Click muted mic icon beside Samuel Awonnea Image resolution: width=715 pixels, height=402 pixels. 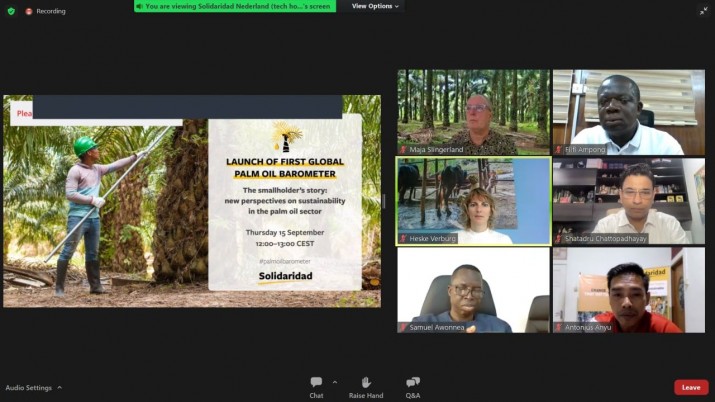(x=403, y=327)
